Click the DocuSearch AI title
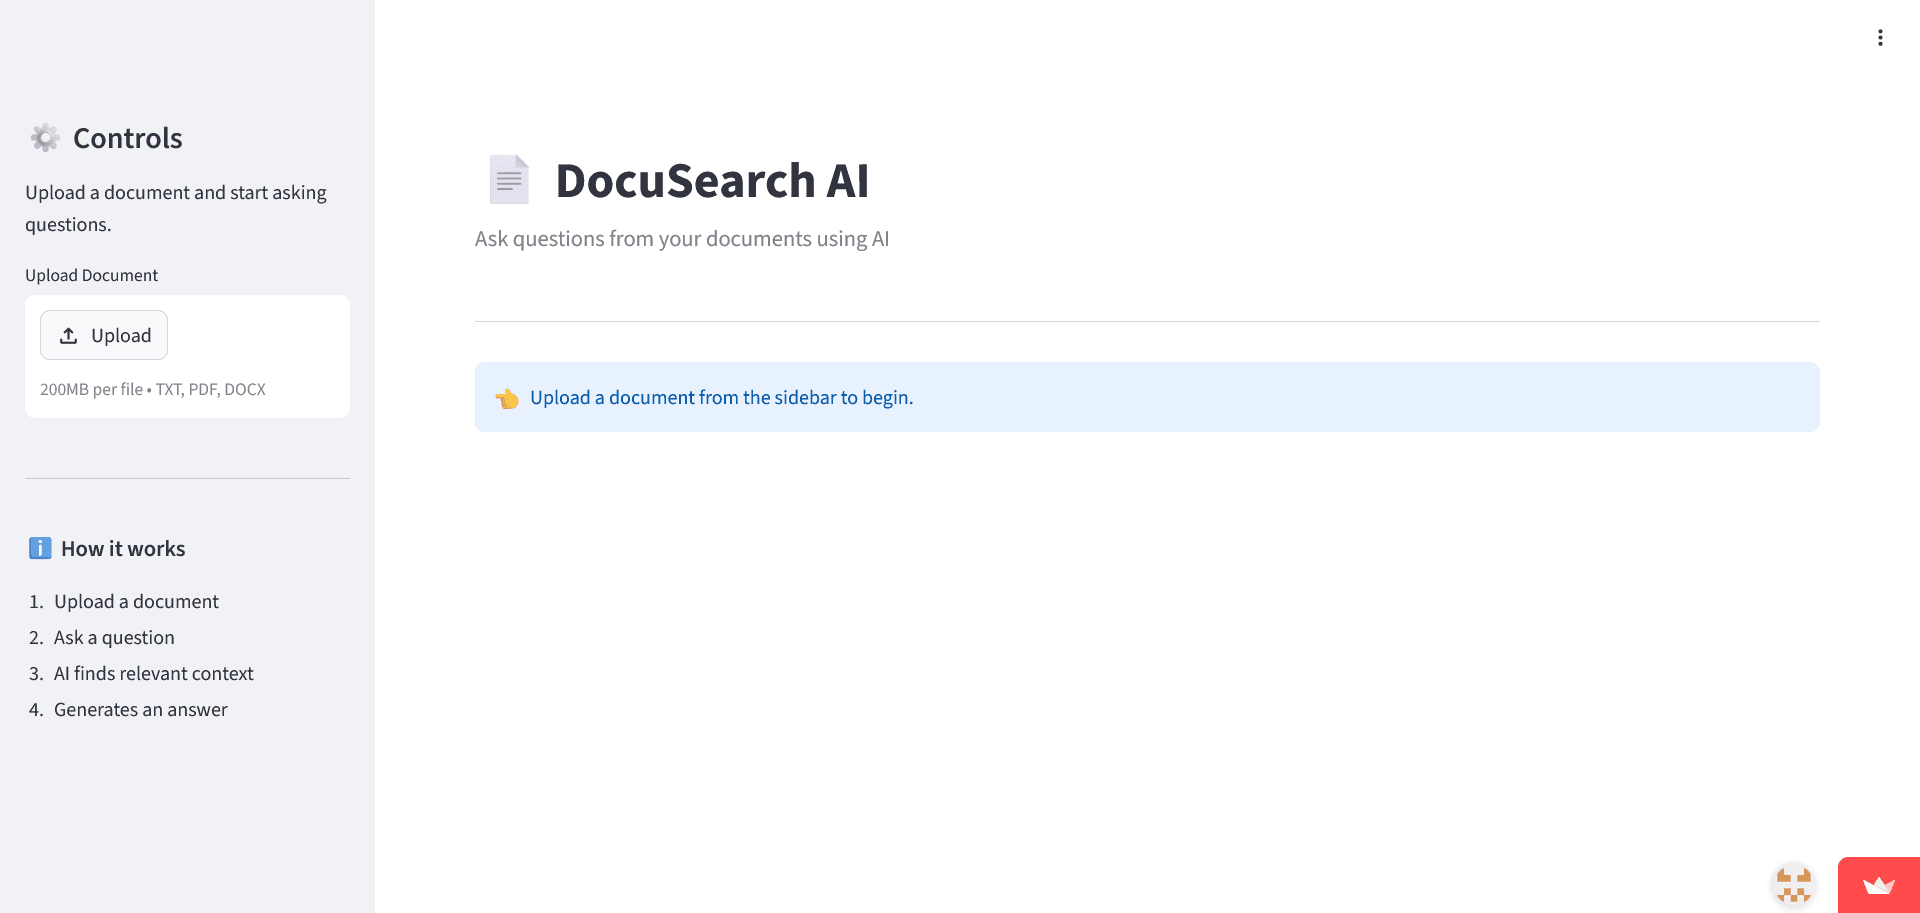 (x=712, y=181)
